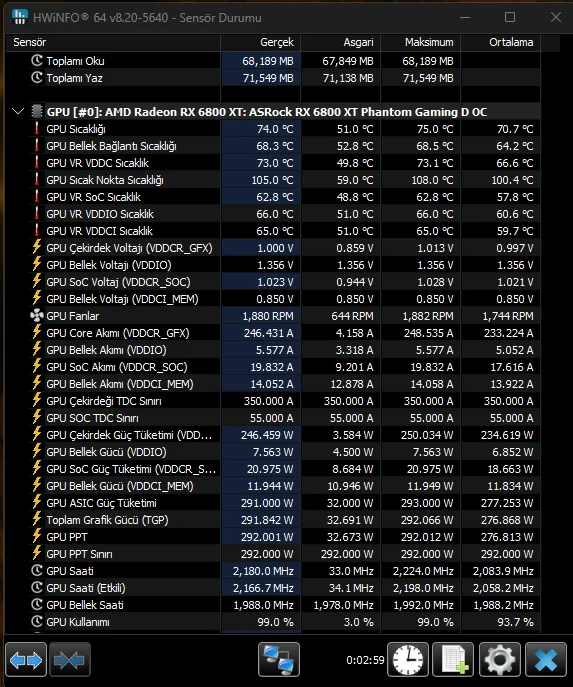Screen dimensions: 573x687
Task: Select the Toplam Grafik Gücü (TGP) row
Action: pos(273,520)
